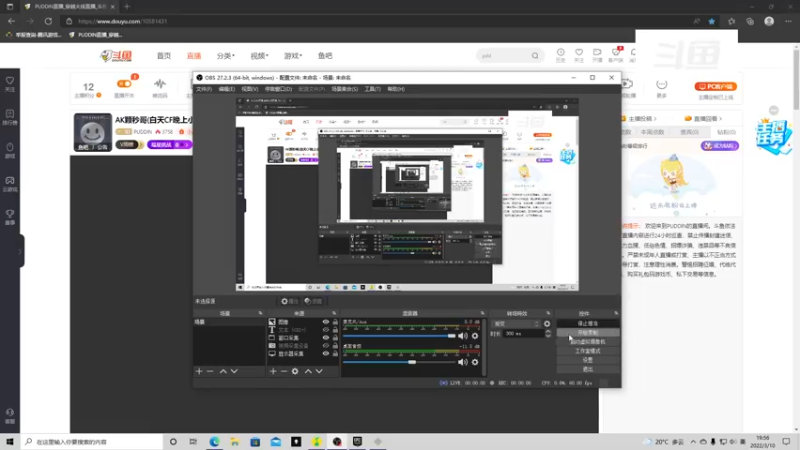The image size is (800, 450).
Task: Toggle visibility of the 显示器采集 source
Action: tap(326, 354)
